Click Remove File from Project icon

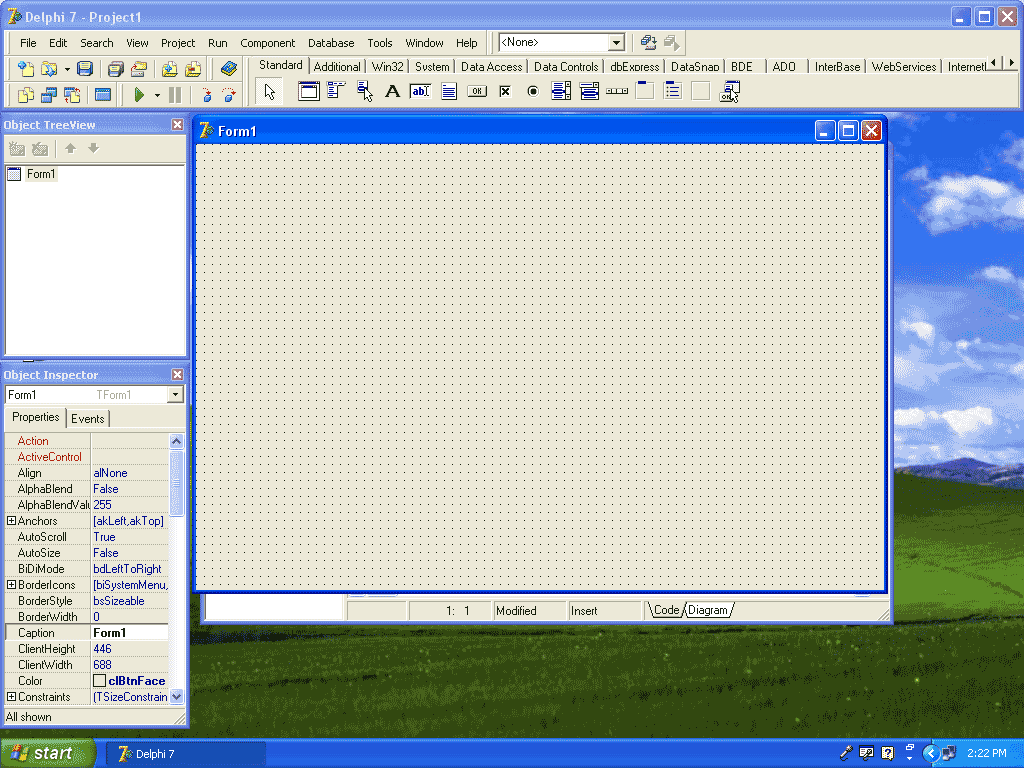pyautogui.click(x=193, y=69)
